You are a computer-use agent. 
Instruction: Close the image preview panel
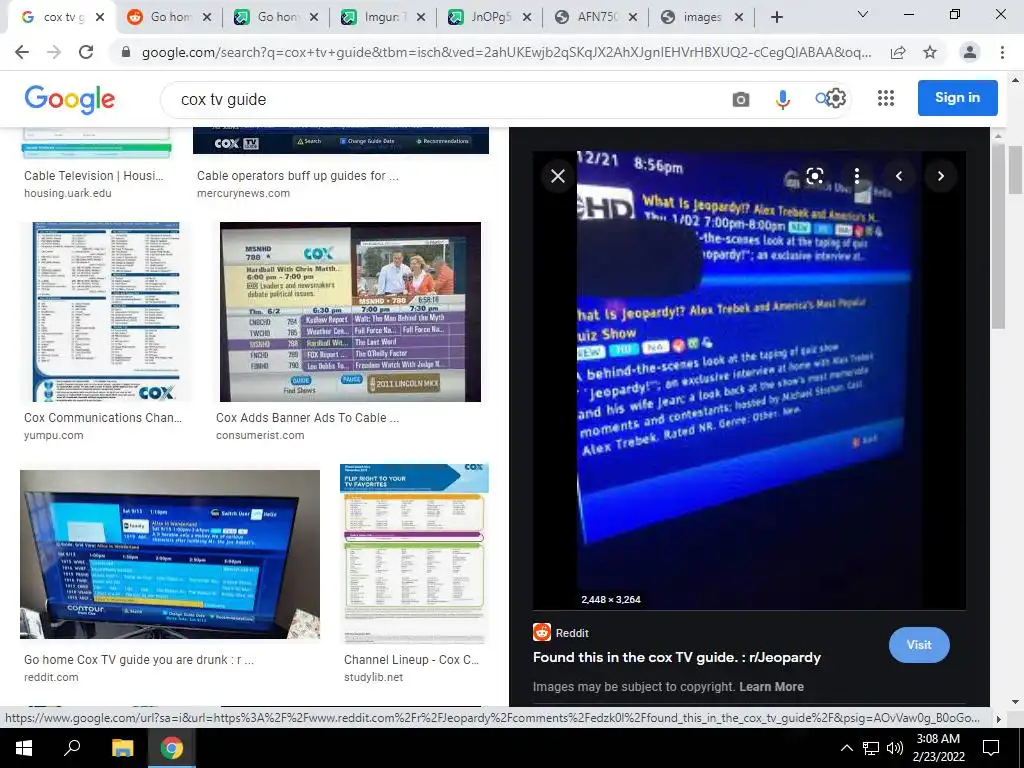click(558, 176)
